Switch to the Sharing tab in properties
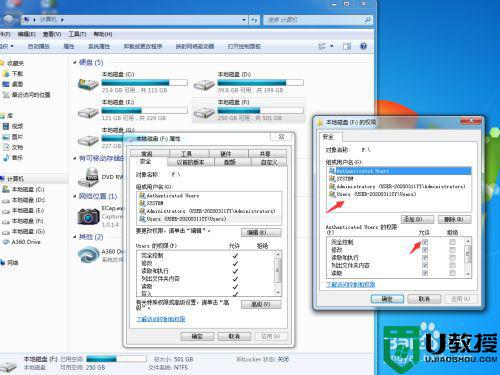The height and width of the screenshot is (375, 500). coord(265,154)
